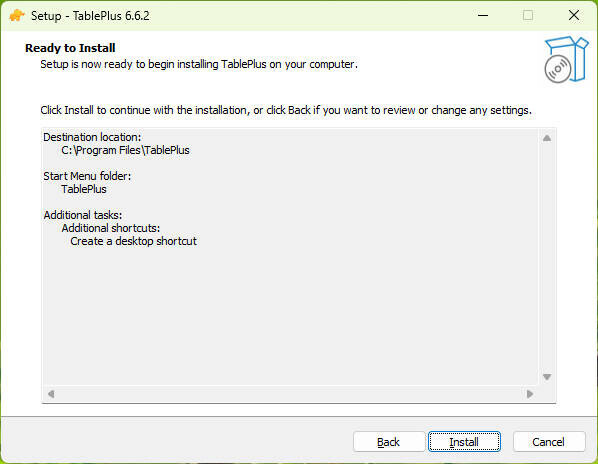This screenshot has height=464, width=598.
Task: Start installation with the Install button
Action: pyautogui.click(x=464, y=442)
